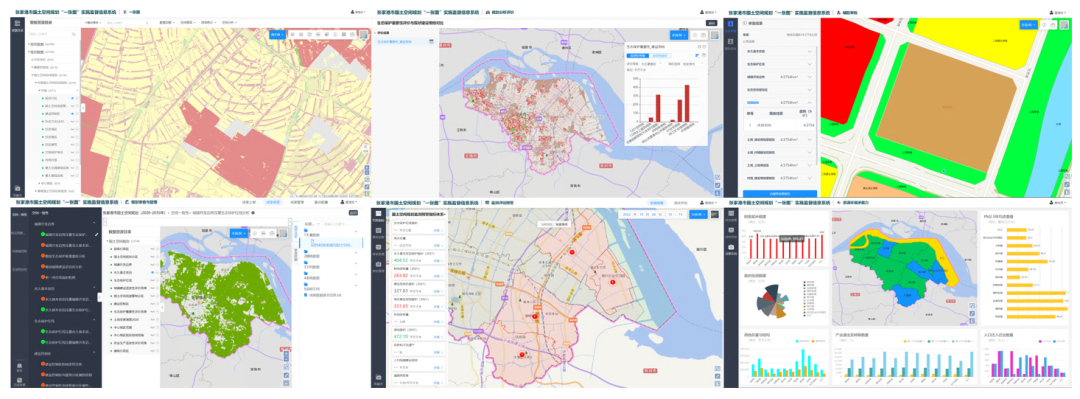
Task: Toggle the second blue layer switch in the data catalog tree
Action: (73, 113)
